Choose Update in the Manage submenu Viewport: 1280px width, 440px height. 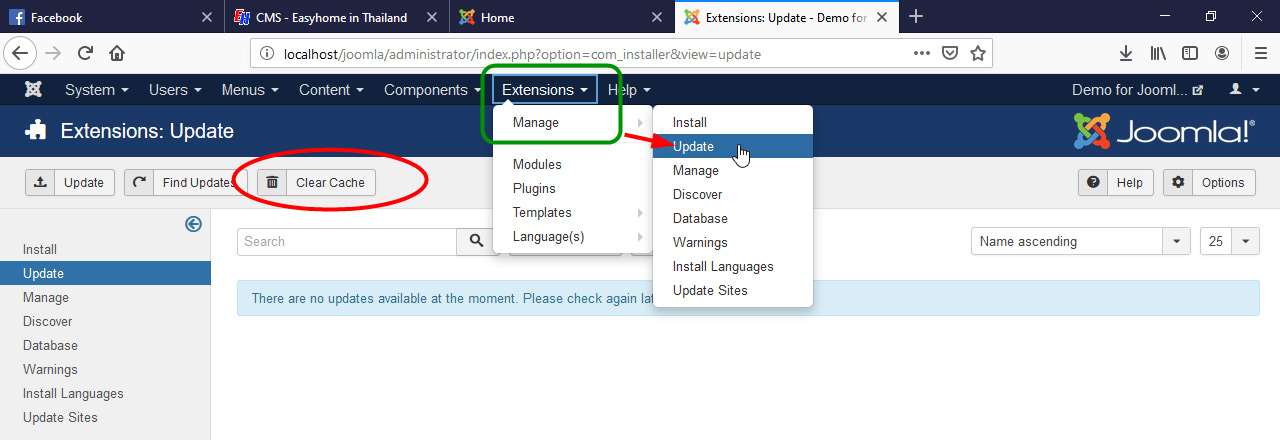733,146
